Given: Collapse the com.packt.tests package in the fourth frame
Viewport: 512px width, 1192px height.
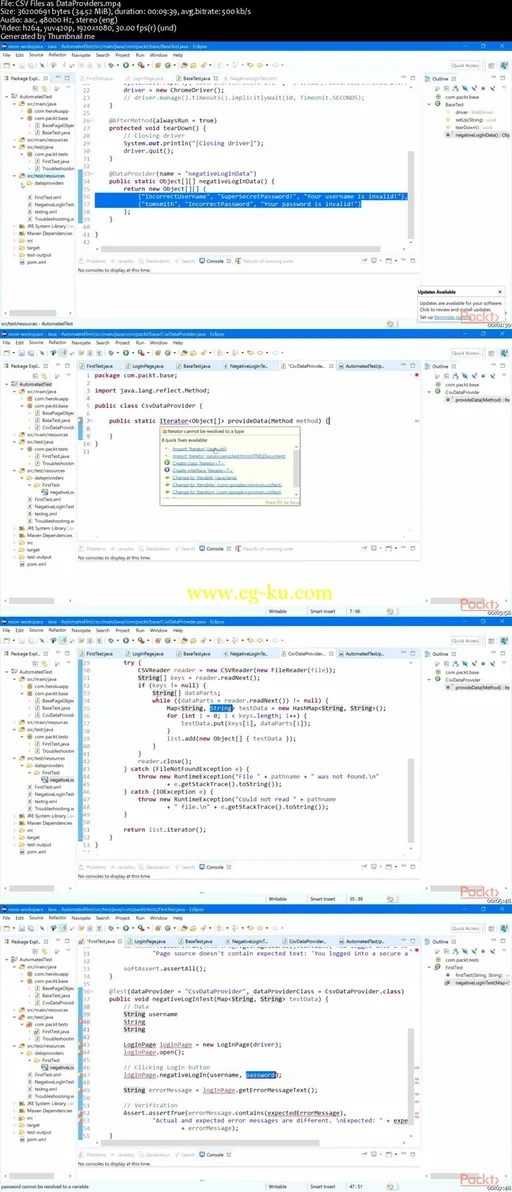Looking at the screenshot, I should coord(24,1026).
